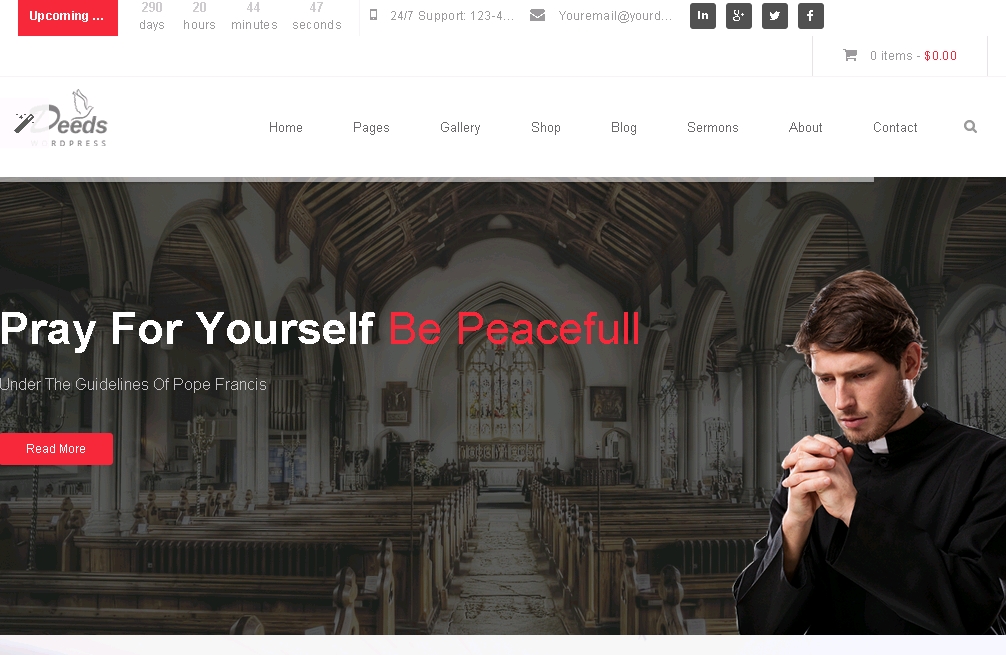Viewport: 1006px width, 655px height.
Task: Click the 0 items cart total
Action: (913, 56)
